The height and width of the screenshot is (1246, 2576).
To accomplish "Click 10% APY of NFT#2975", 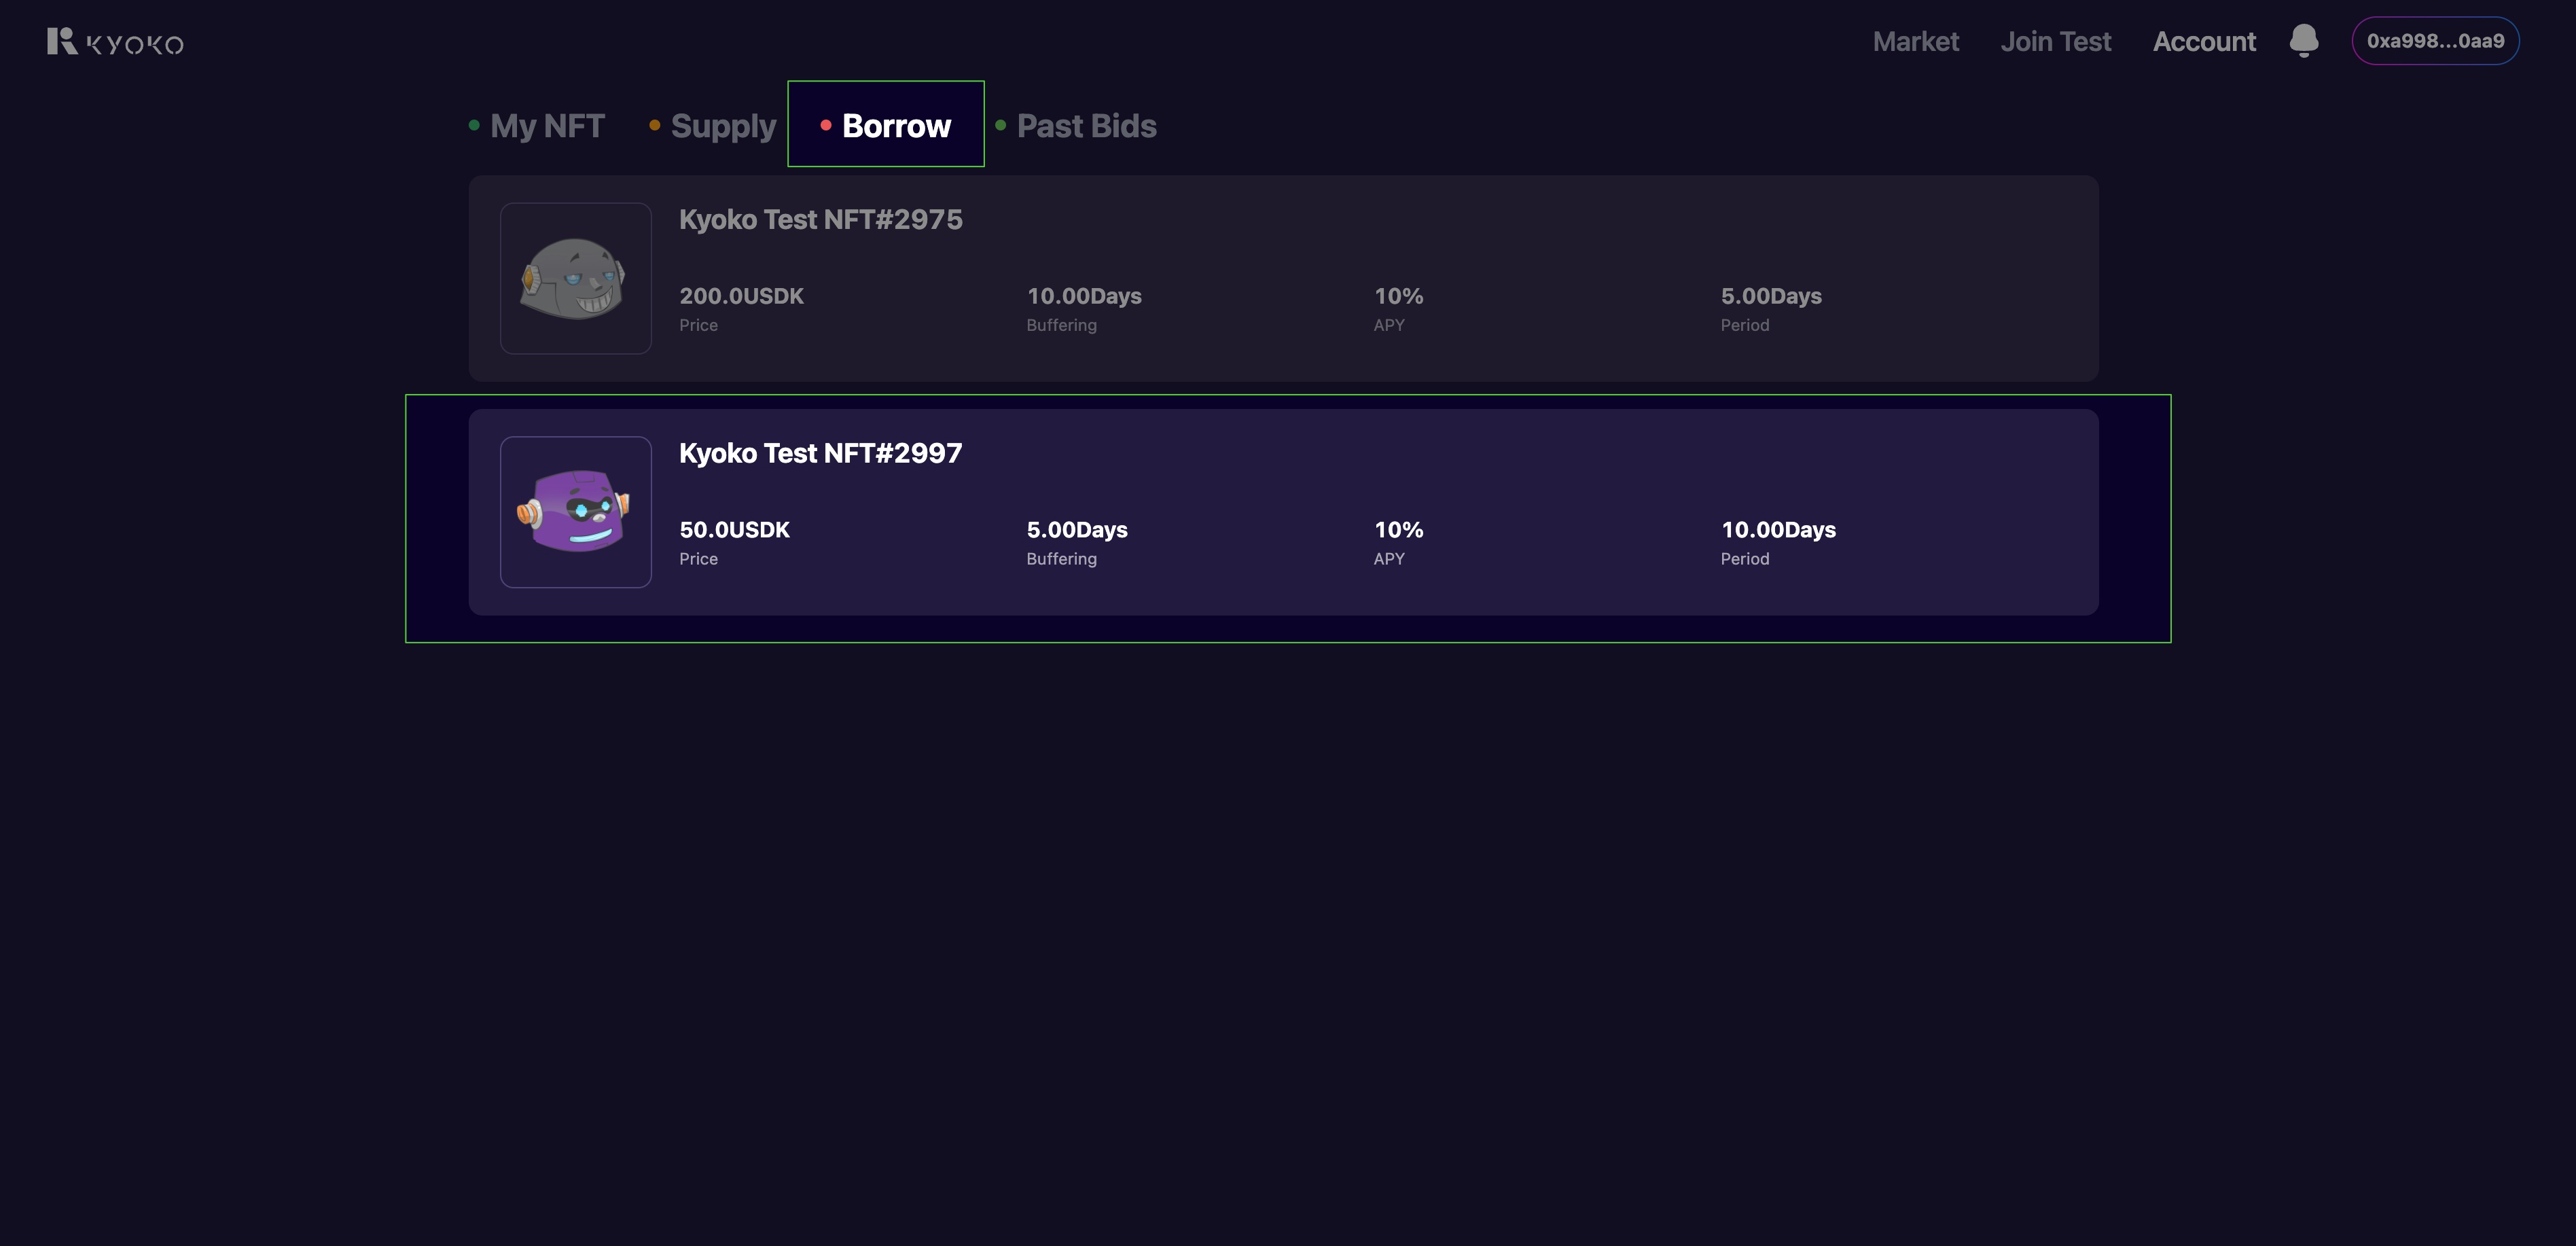I will [x=1398, y=296].
